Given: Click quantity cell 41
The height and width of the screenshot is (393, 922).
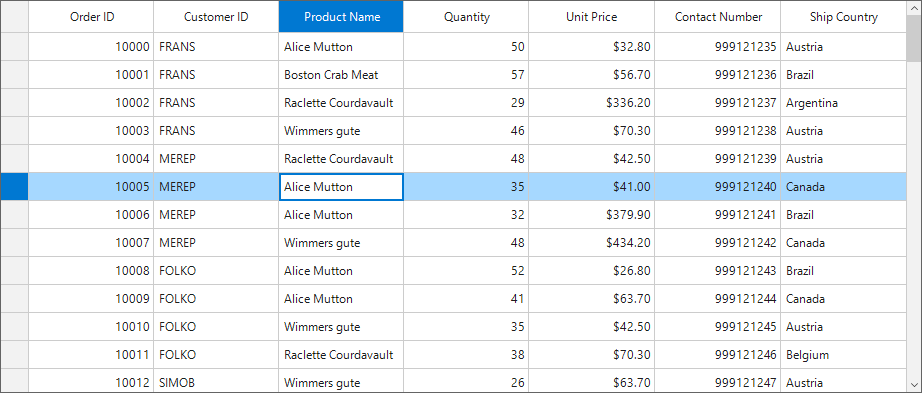Looking at the screenshot, I should click(466, 299).
